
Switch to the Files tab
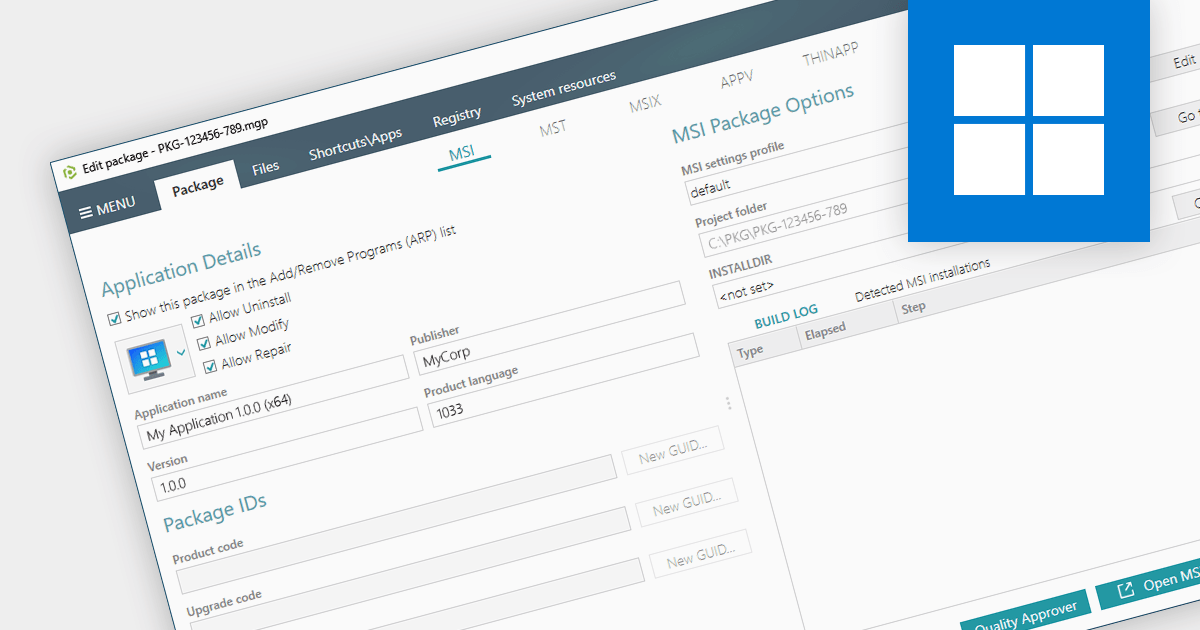tap(265, 168)
